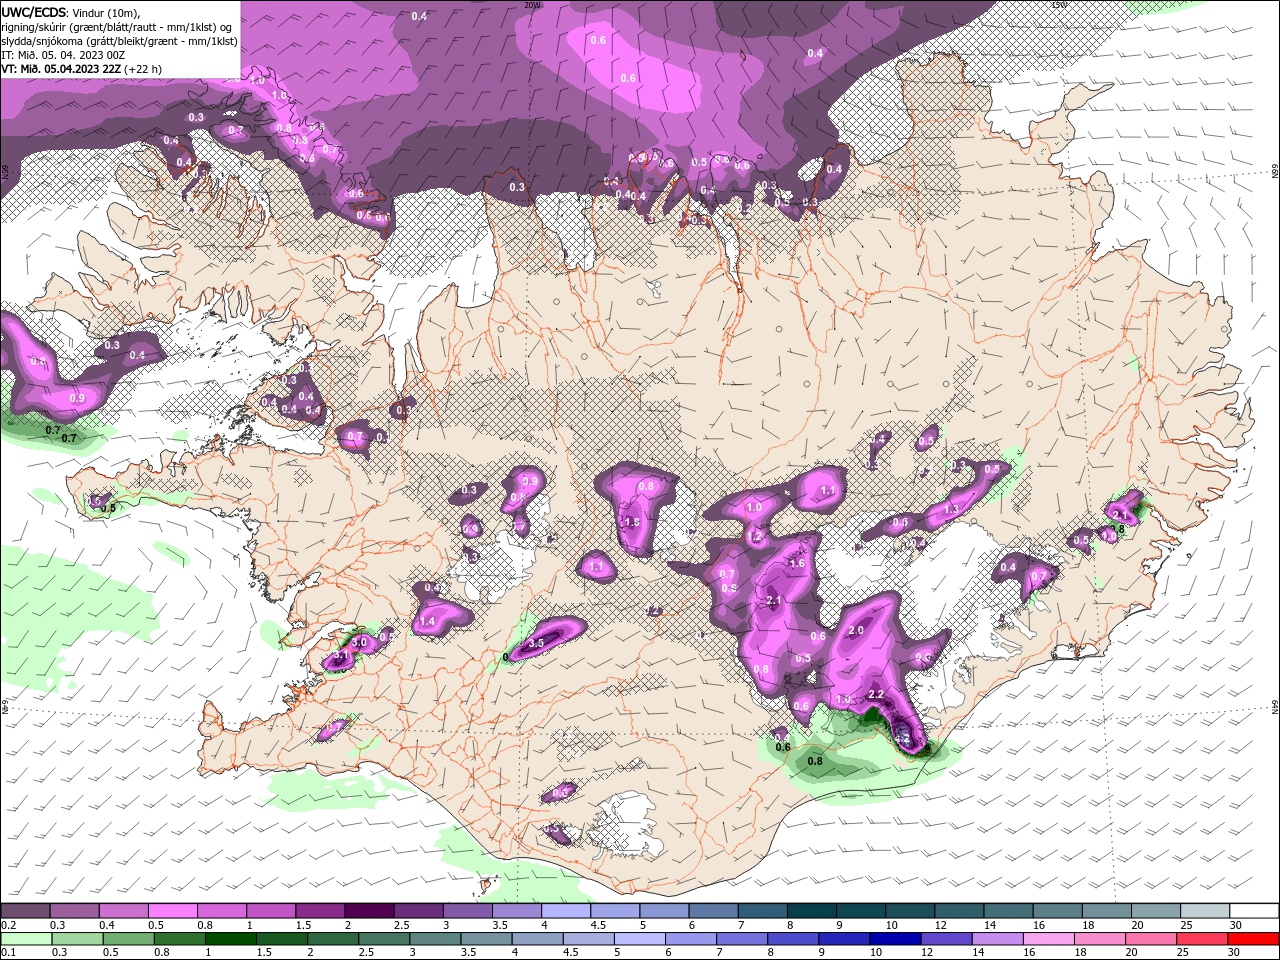Click the '1.6' snowfall value on the map
The height and width of the screenshot is (960, 1280).
pyautogui.click(x=797, y=564)
